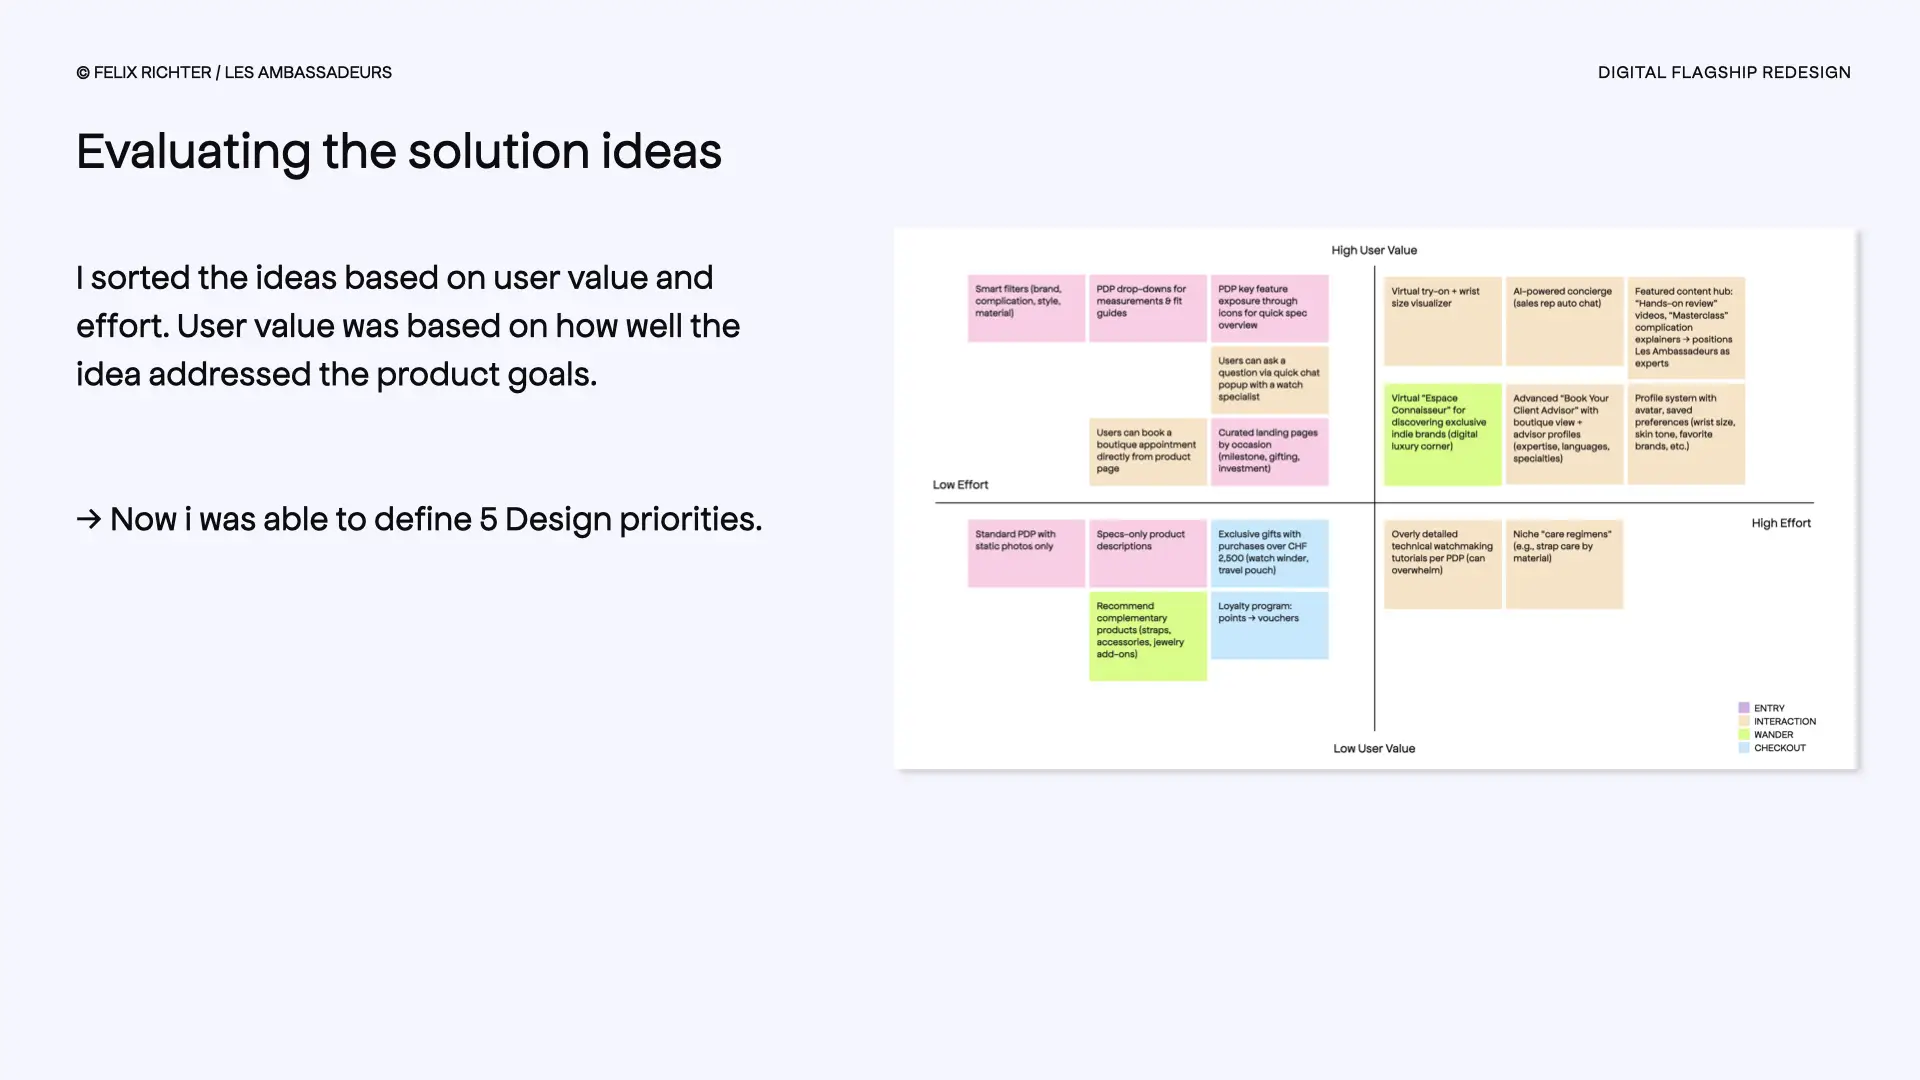Select the green 'Virtual Espace Connaisseur' note
1920x1080 pixels.
point(1442,434)
